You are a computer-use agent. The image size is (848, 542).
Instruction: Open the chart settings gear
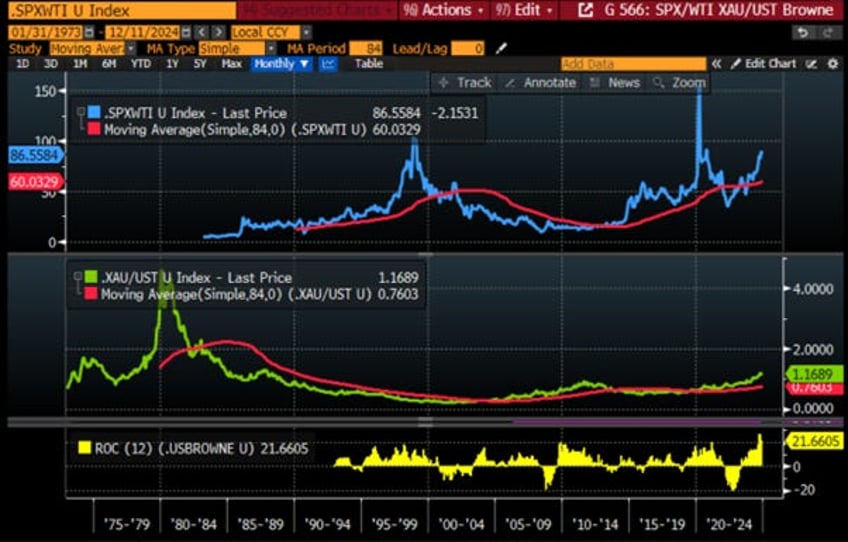pos(832,64)
